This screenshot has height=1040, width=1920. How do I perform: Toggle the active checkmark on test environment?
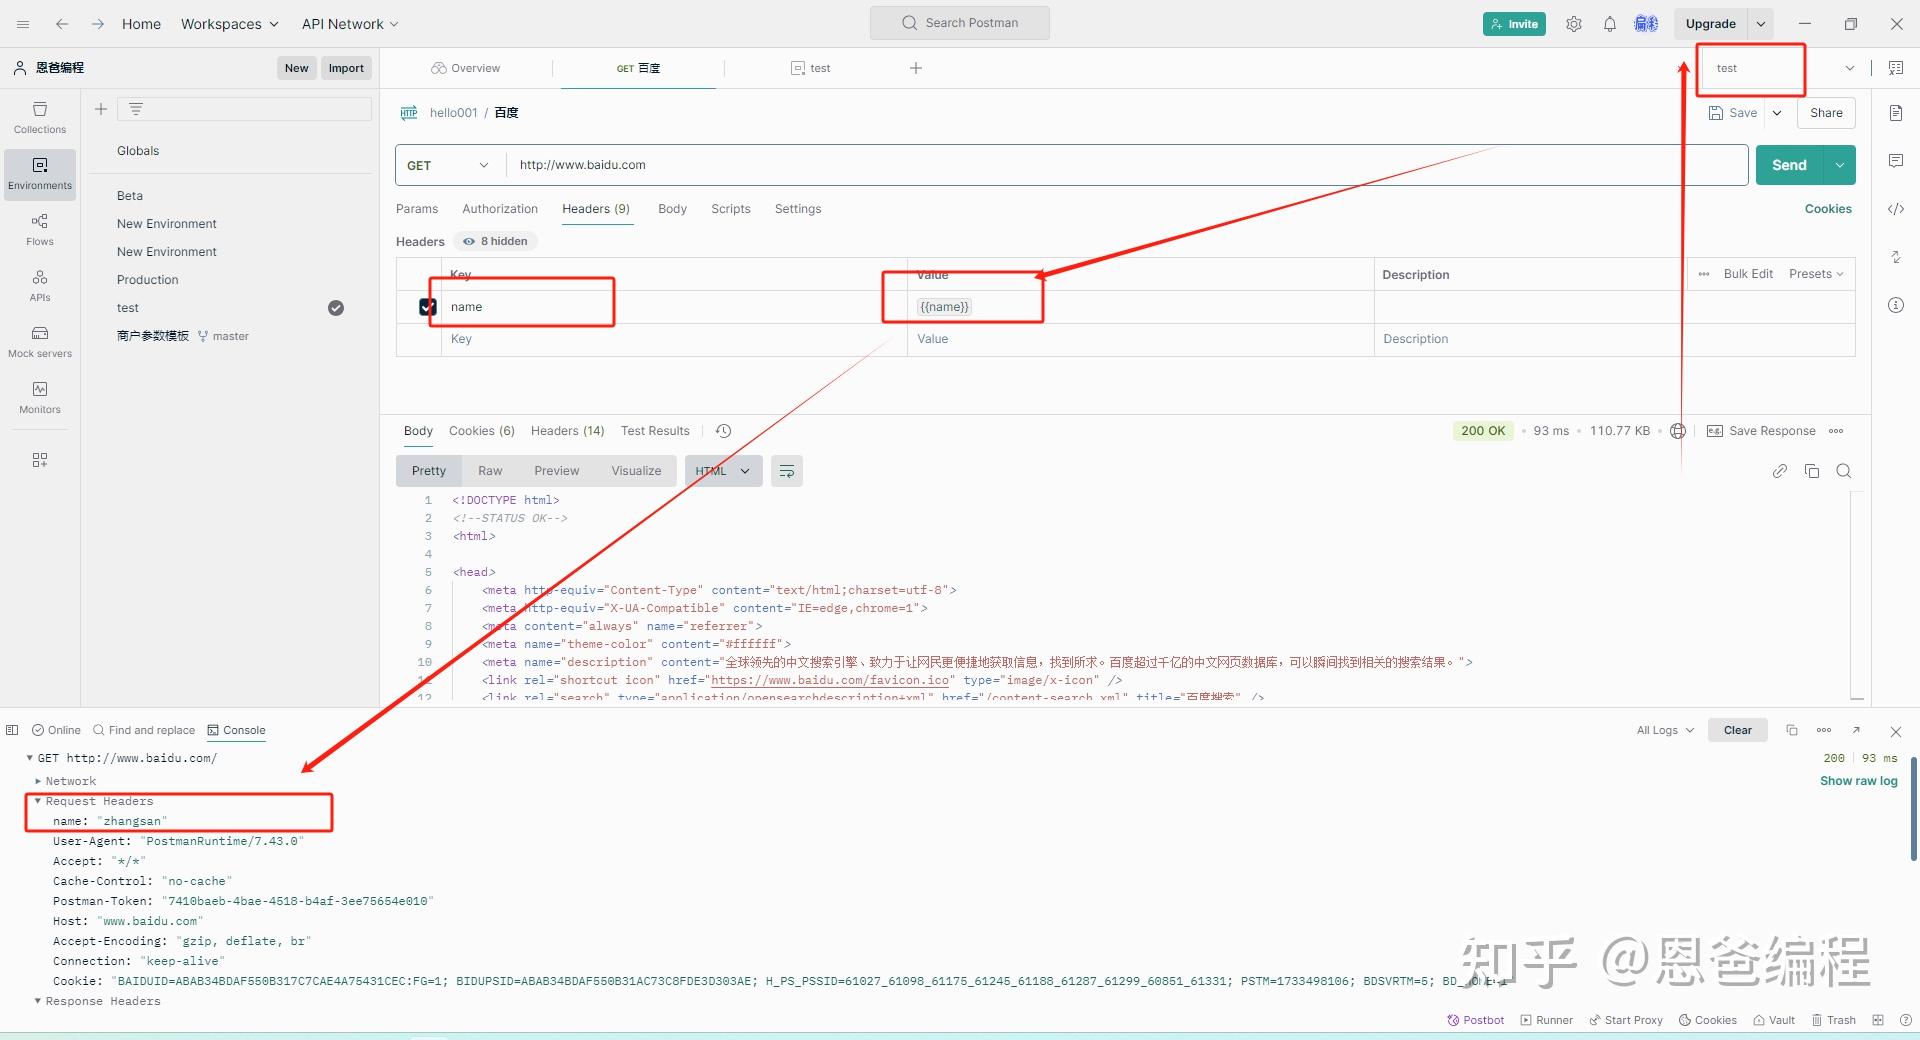pyautogui.click(x=335, y=308)
